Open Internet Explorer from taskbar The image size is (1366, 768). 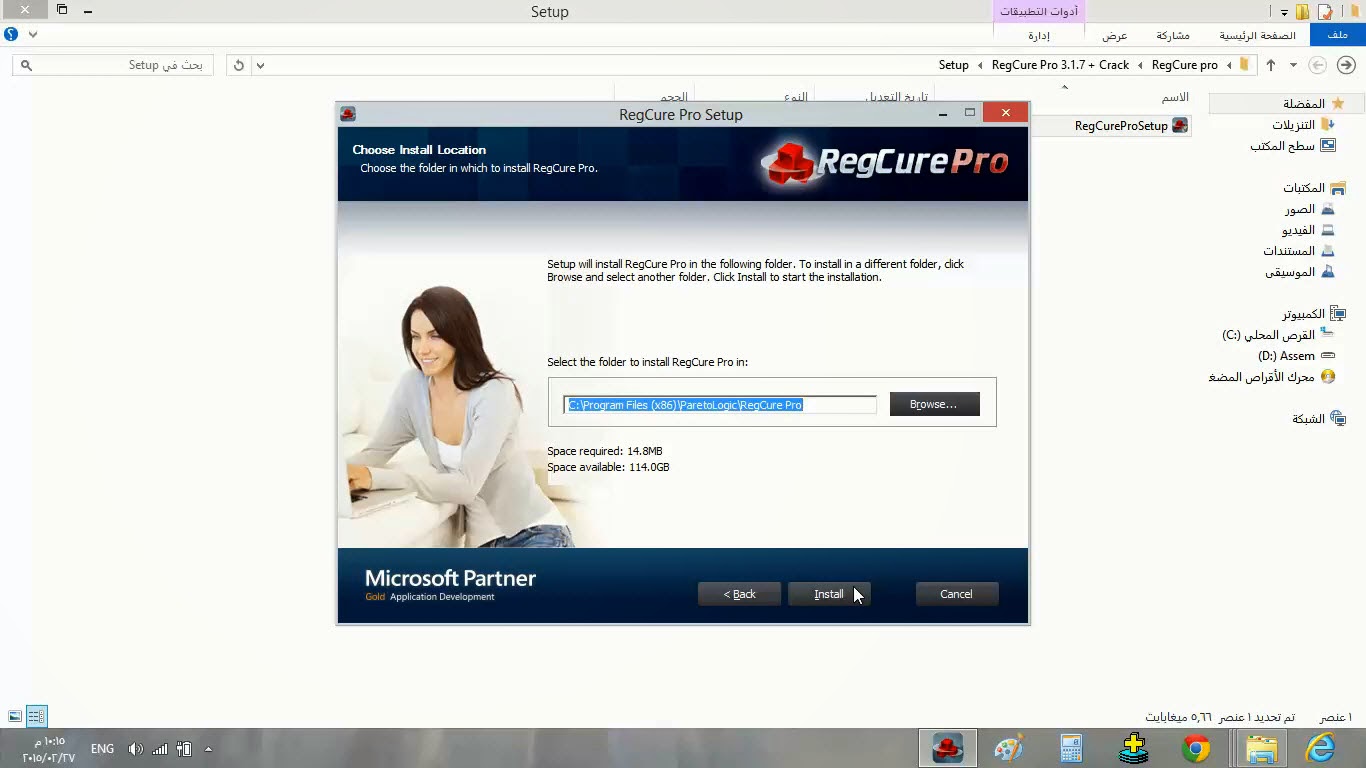tap(1321, 748)
